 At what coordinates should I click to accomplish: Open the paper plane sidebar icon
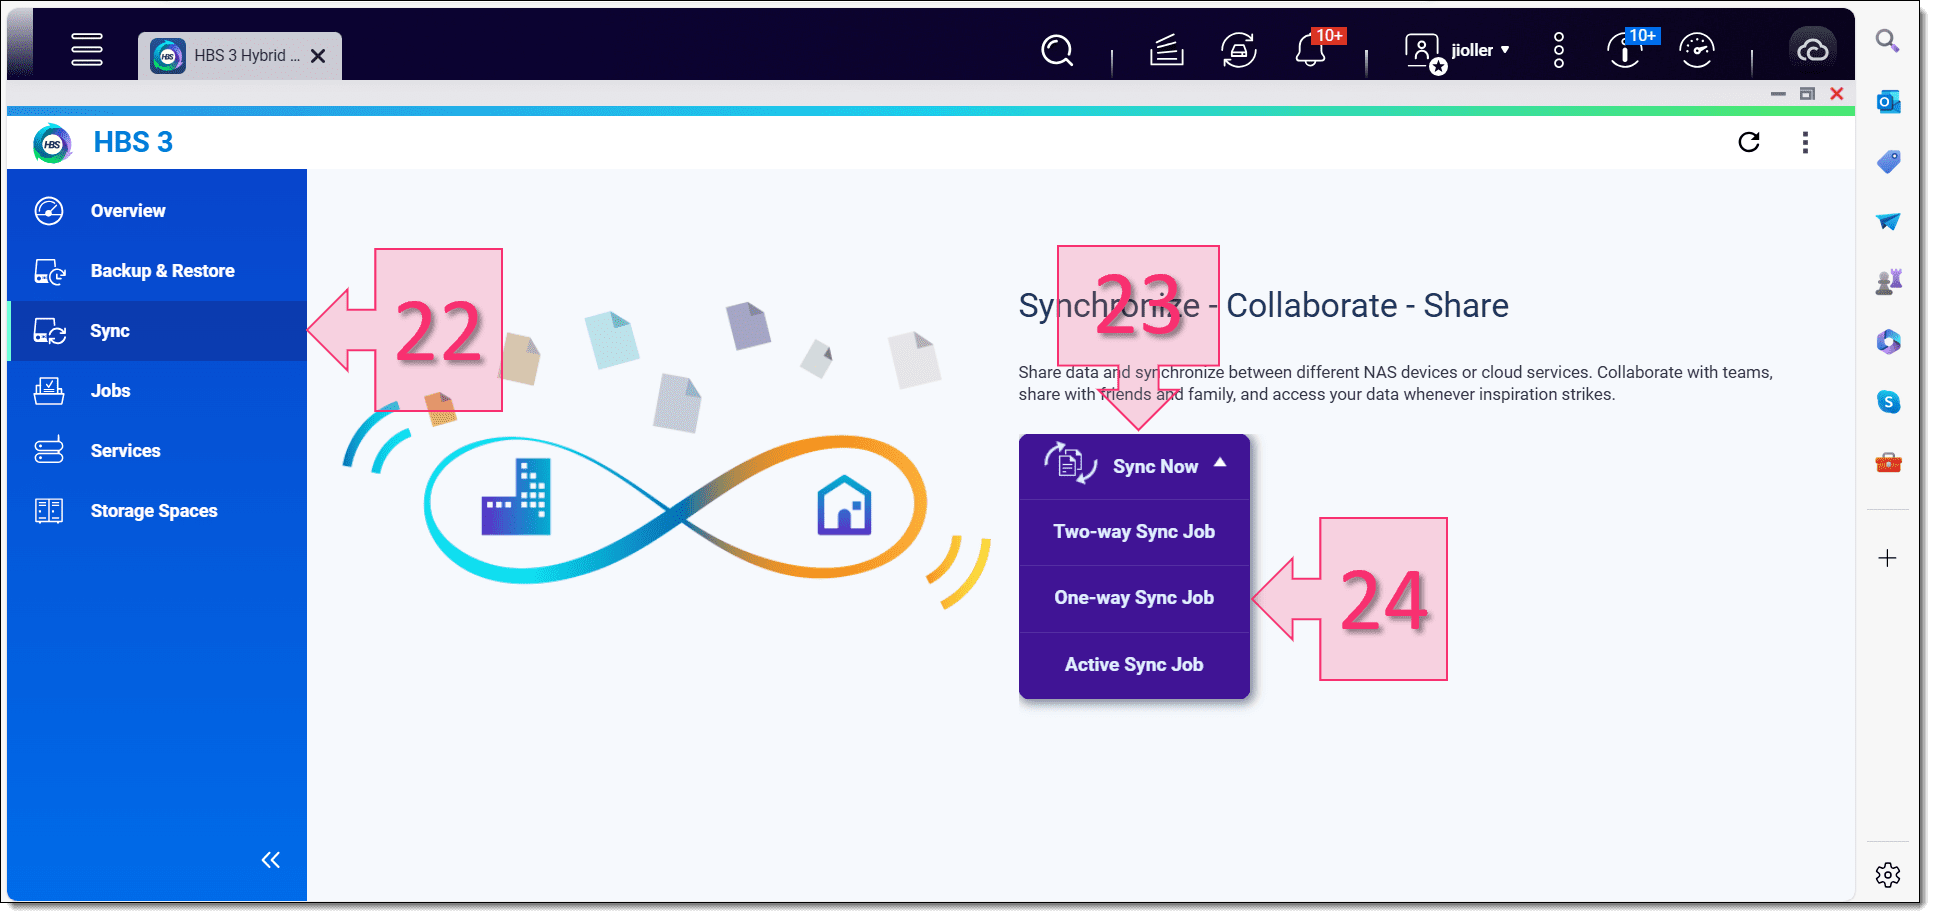(x=1888, y=221)
